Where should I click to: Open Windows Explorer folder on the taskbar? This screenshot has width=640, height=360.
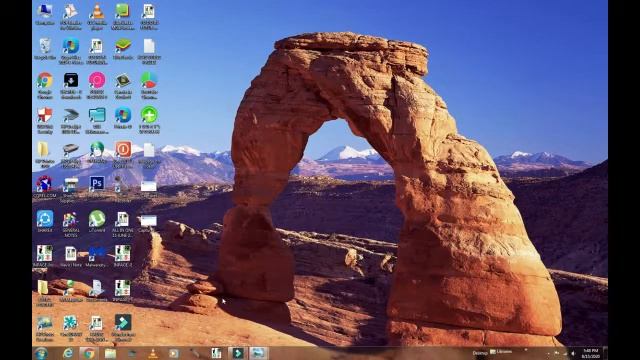pyautogui.click(x=110, y=353)
